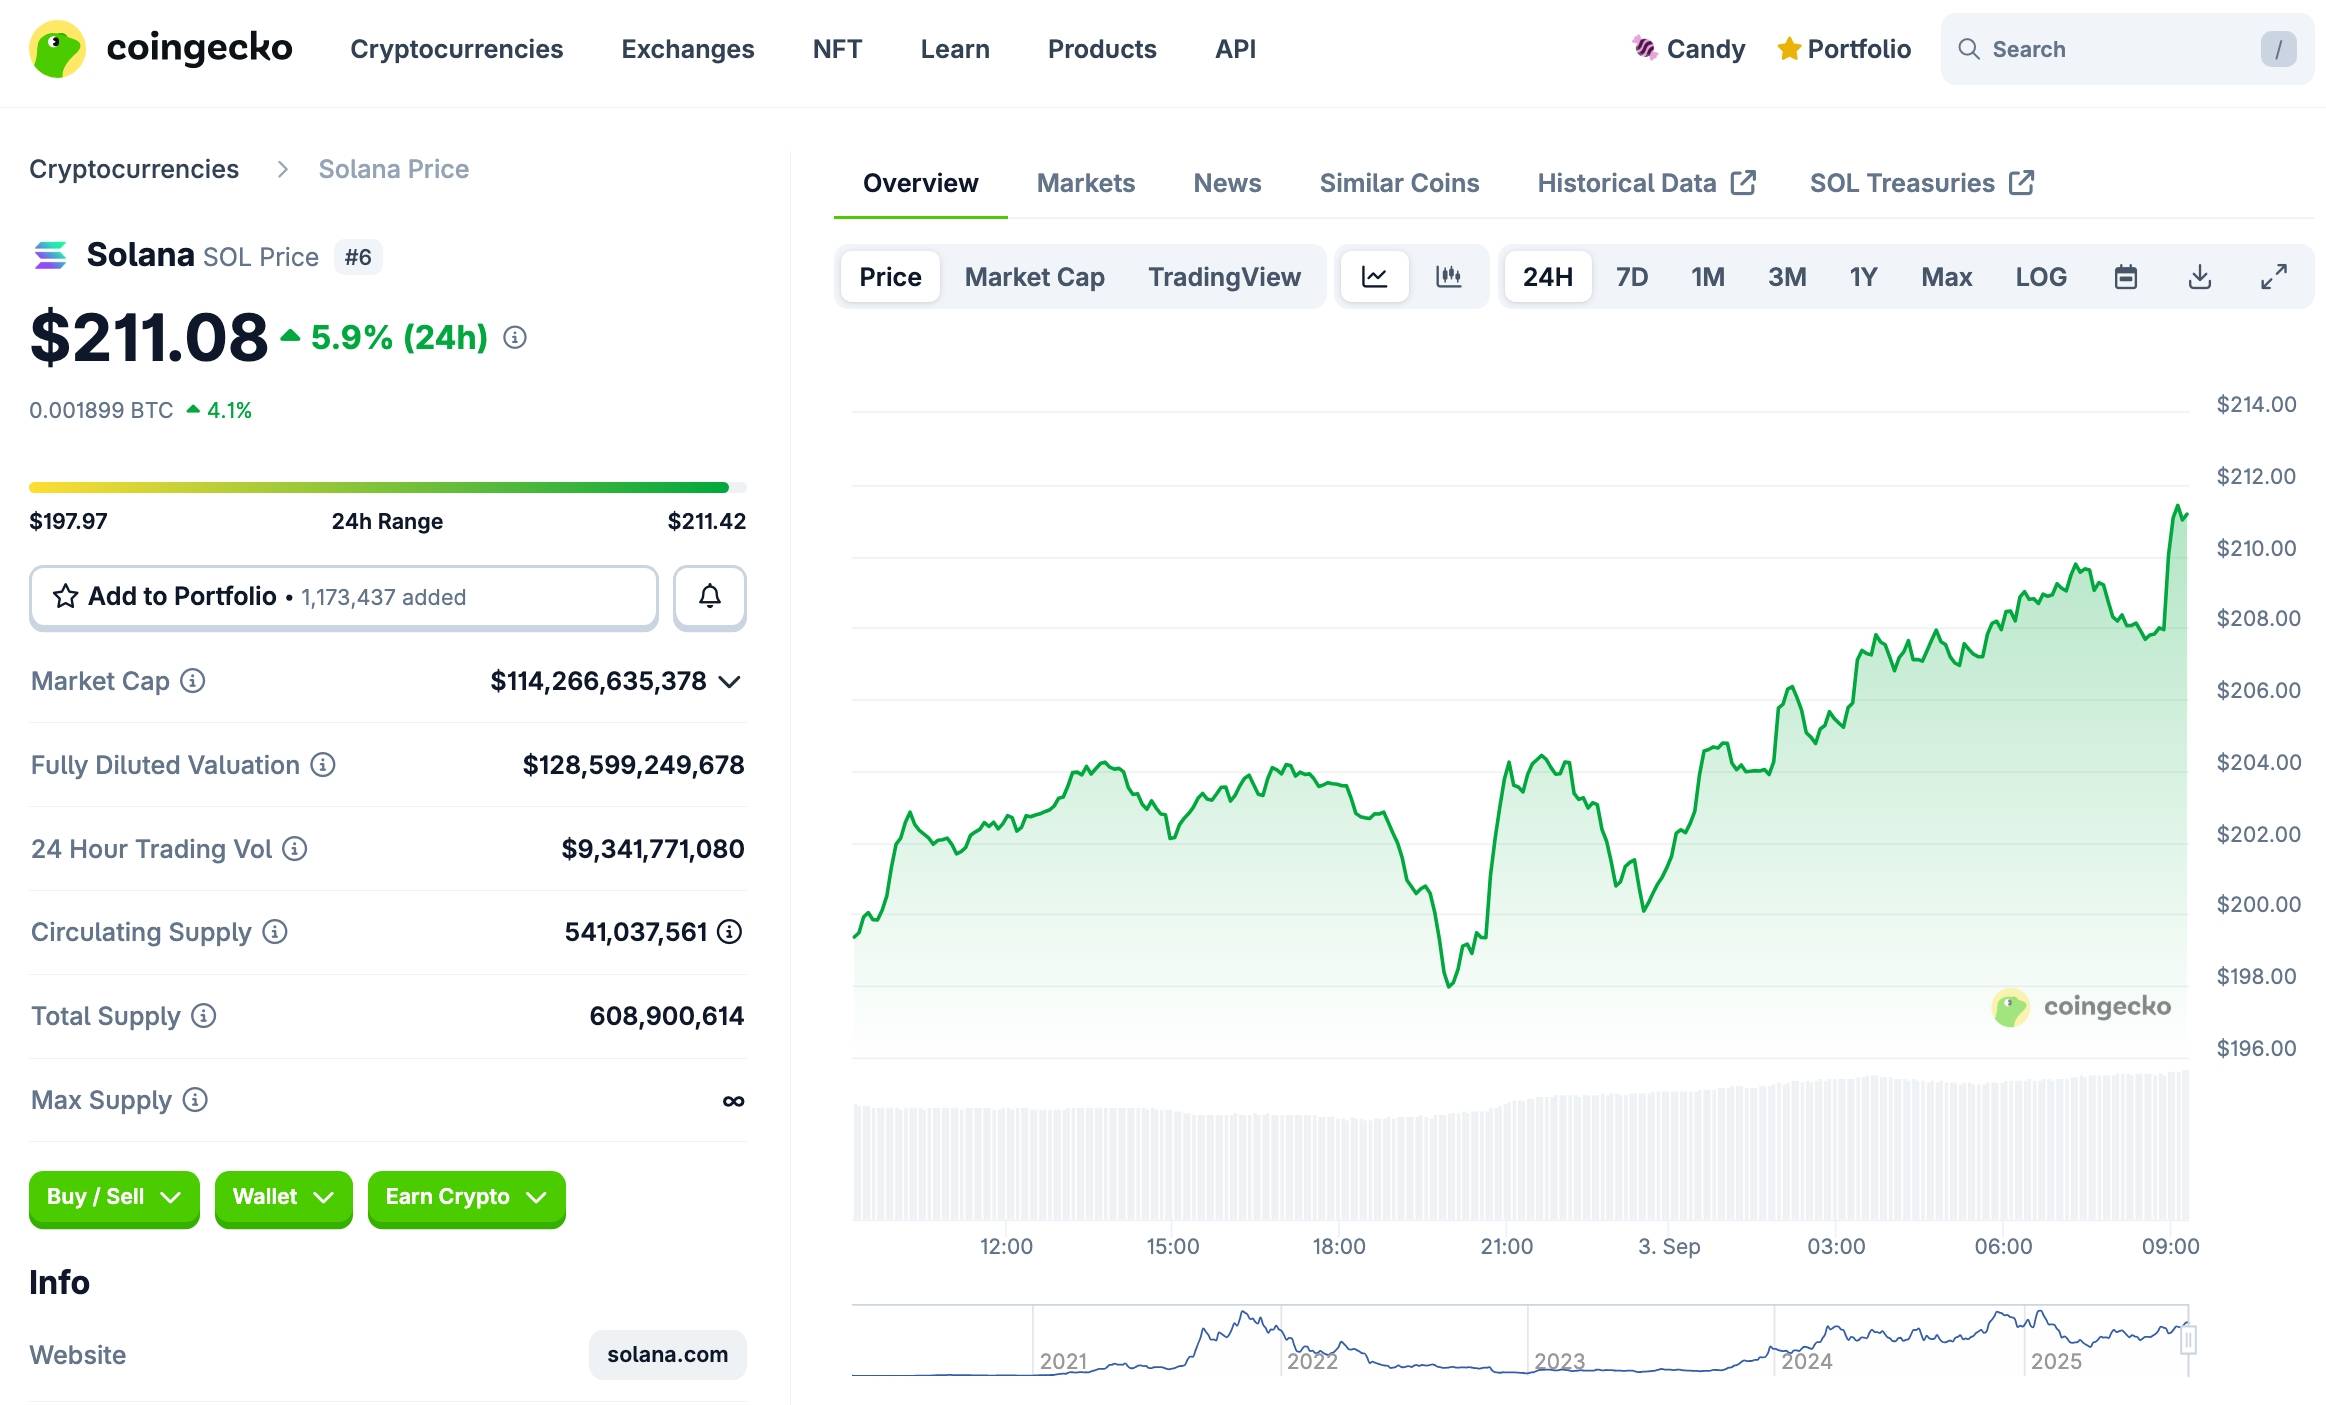Screen dimensions: 2326x1405
Task: Click the search magnifier icon
Action: coord(1969,49)
